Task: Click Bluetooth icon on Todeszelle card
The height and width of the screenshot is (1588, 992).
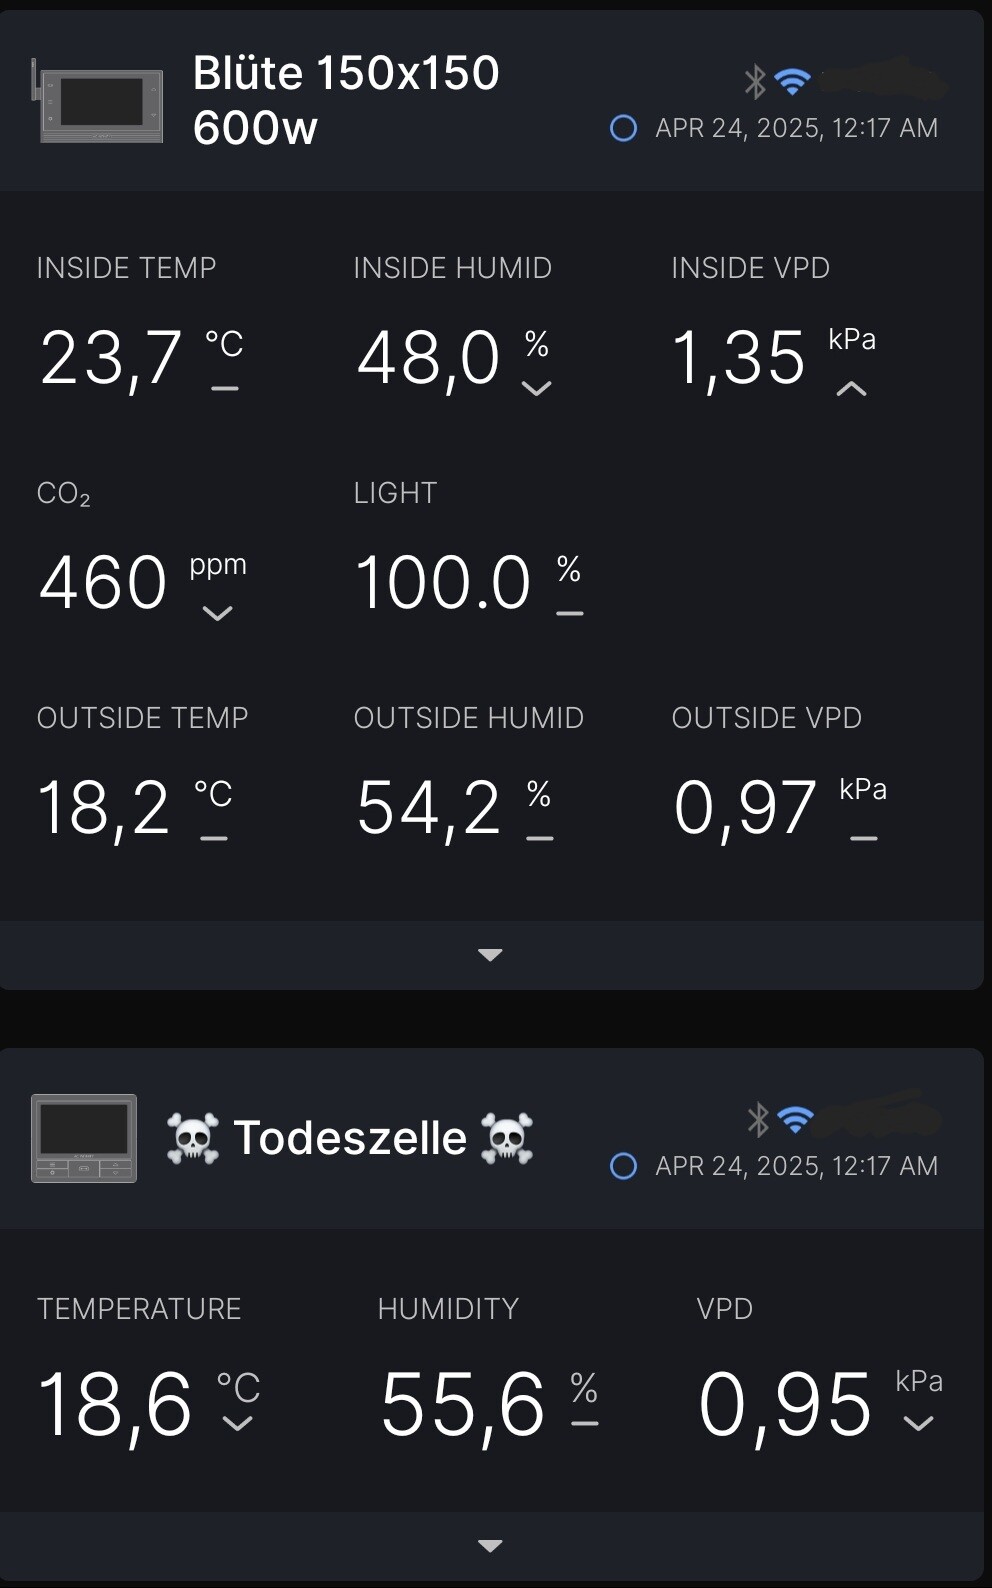Action: (x=759, y=1120)
